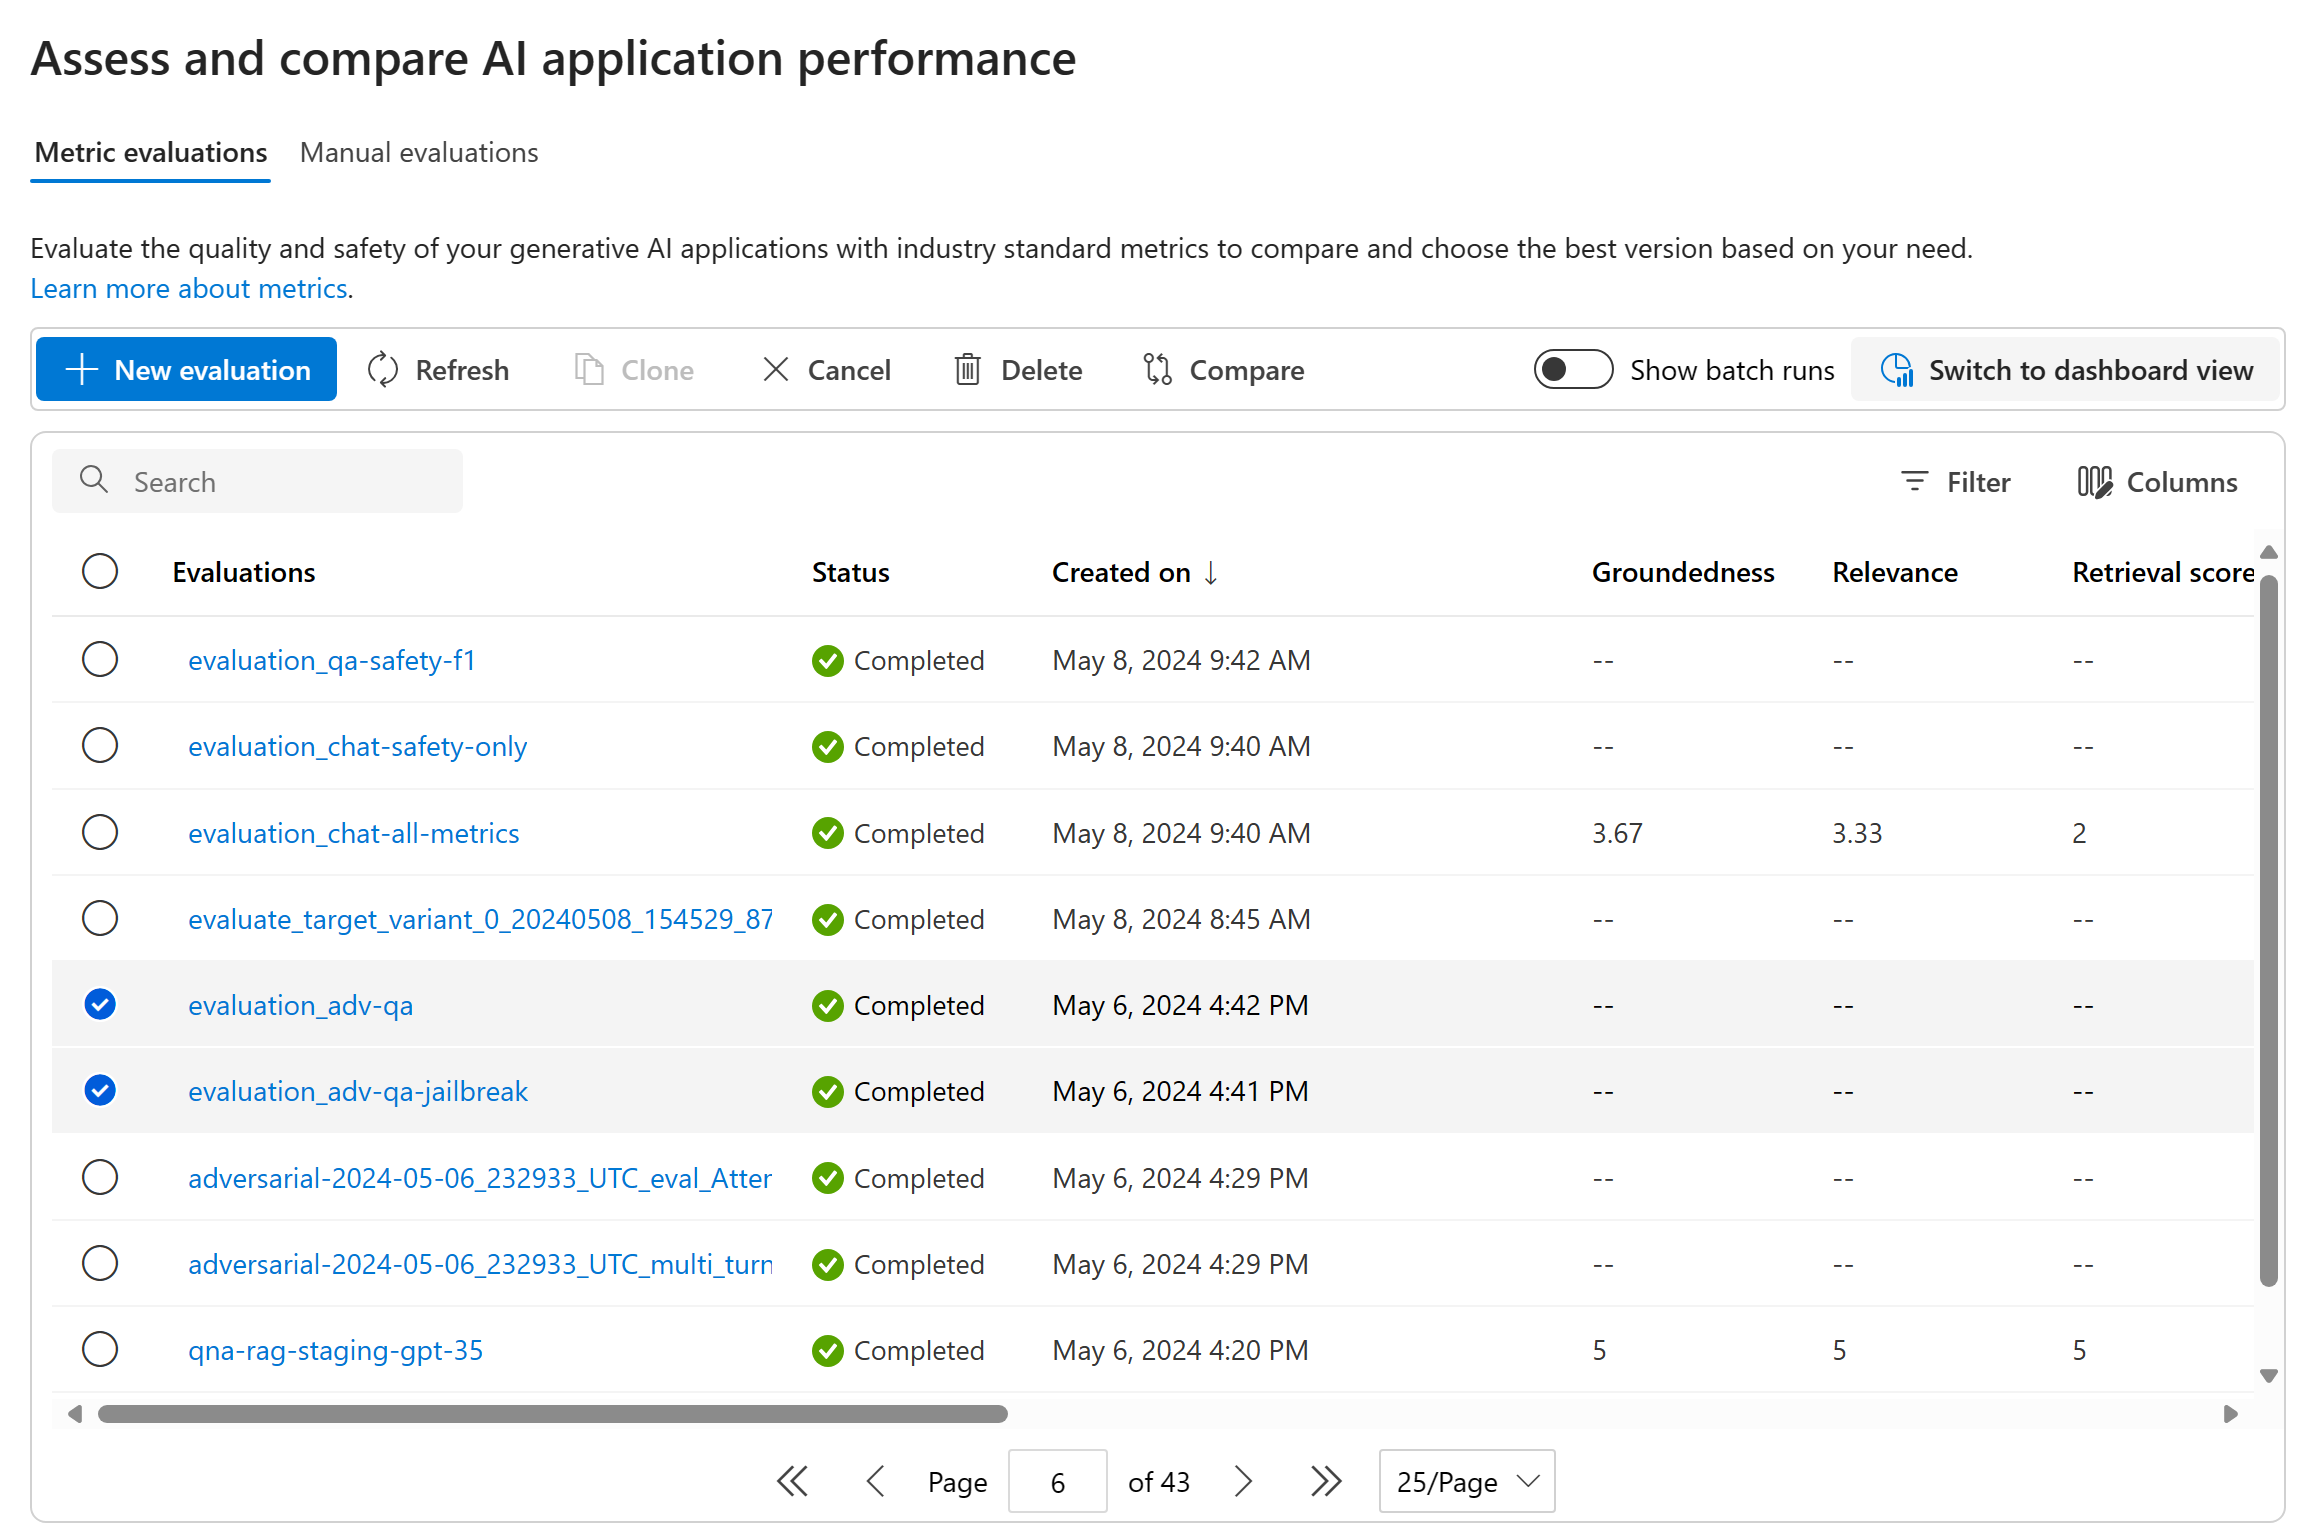Open Learn more about metrics link
Image resolution: width=2308 pixels, height=1540 pixels.
point(189,289)
